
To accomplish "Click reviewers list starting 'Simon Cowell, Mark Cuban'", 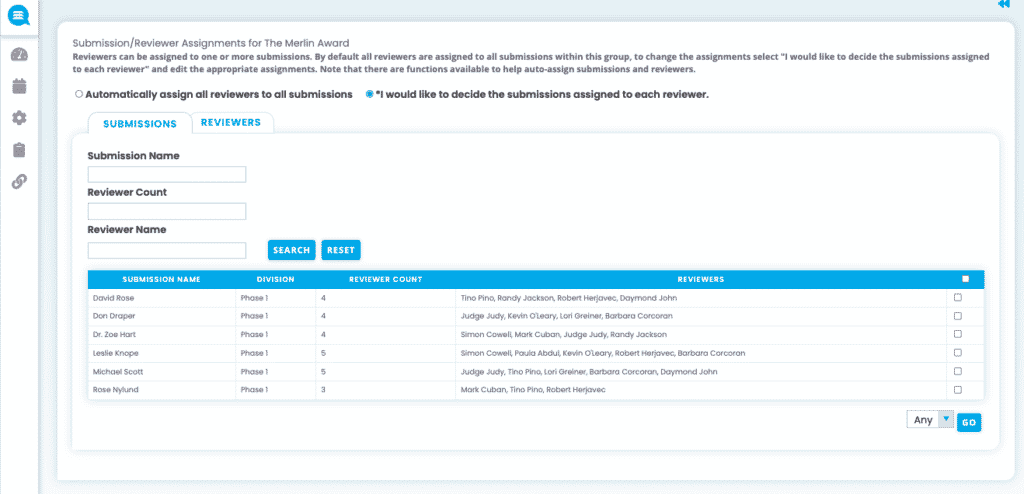I will 564,335.
